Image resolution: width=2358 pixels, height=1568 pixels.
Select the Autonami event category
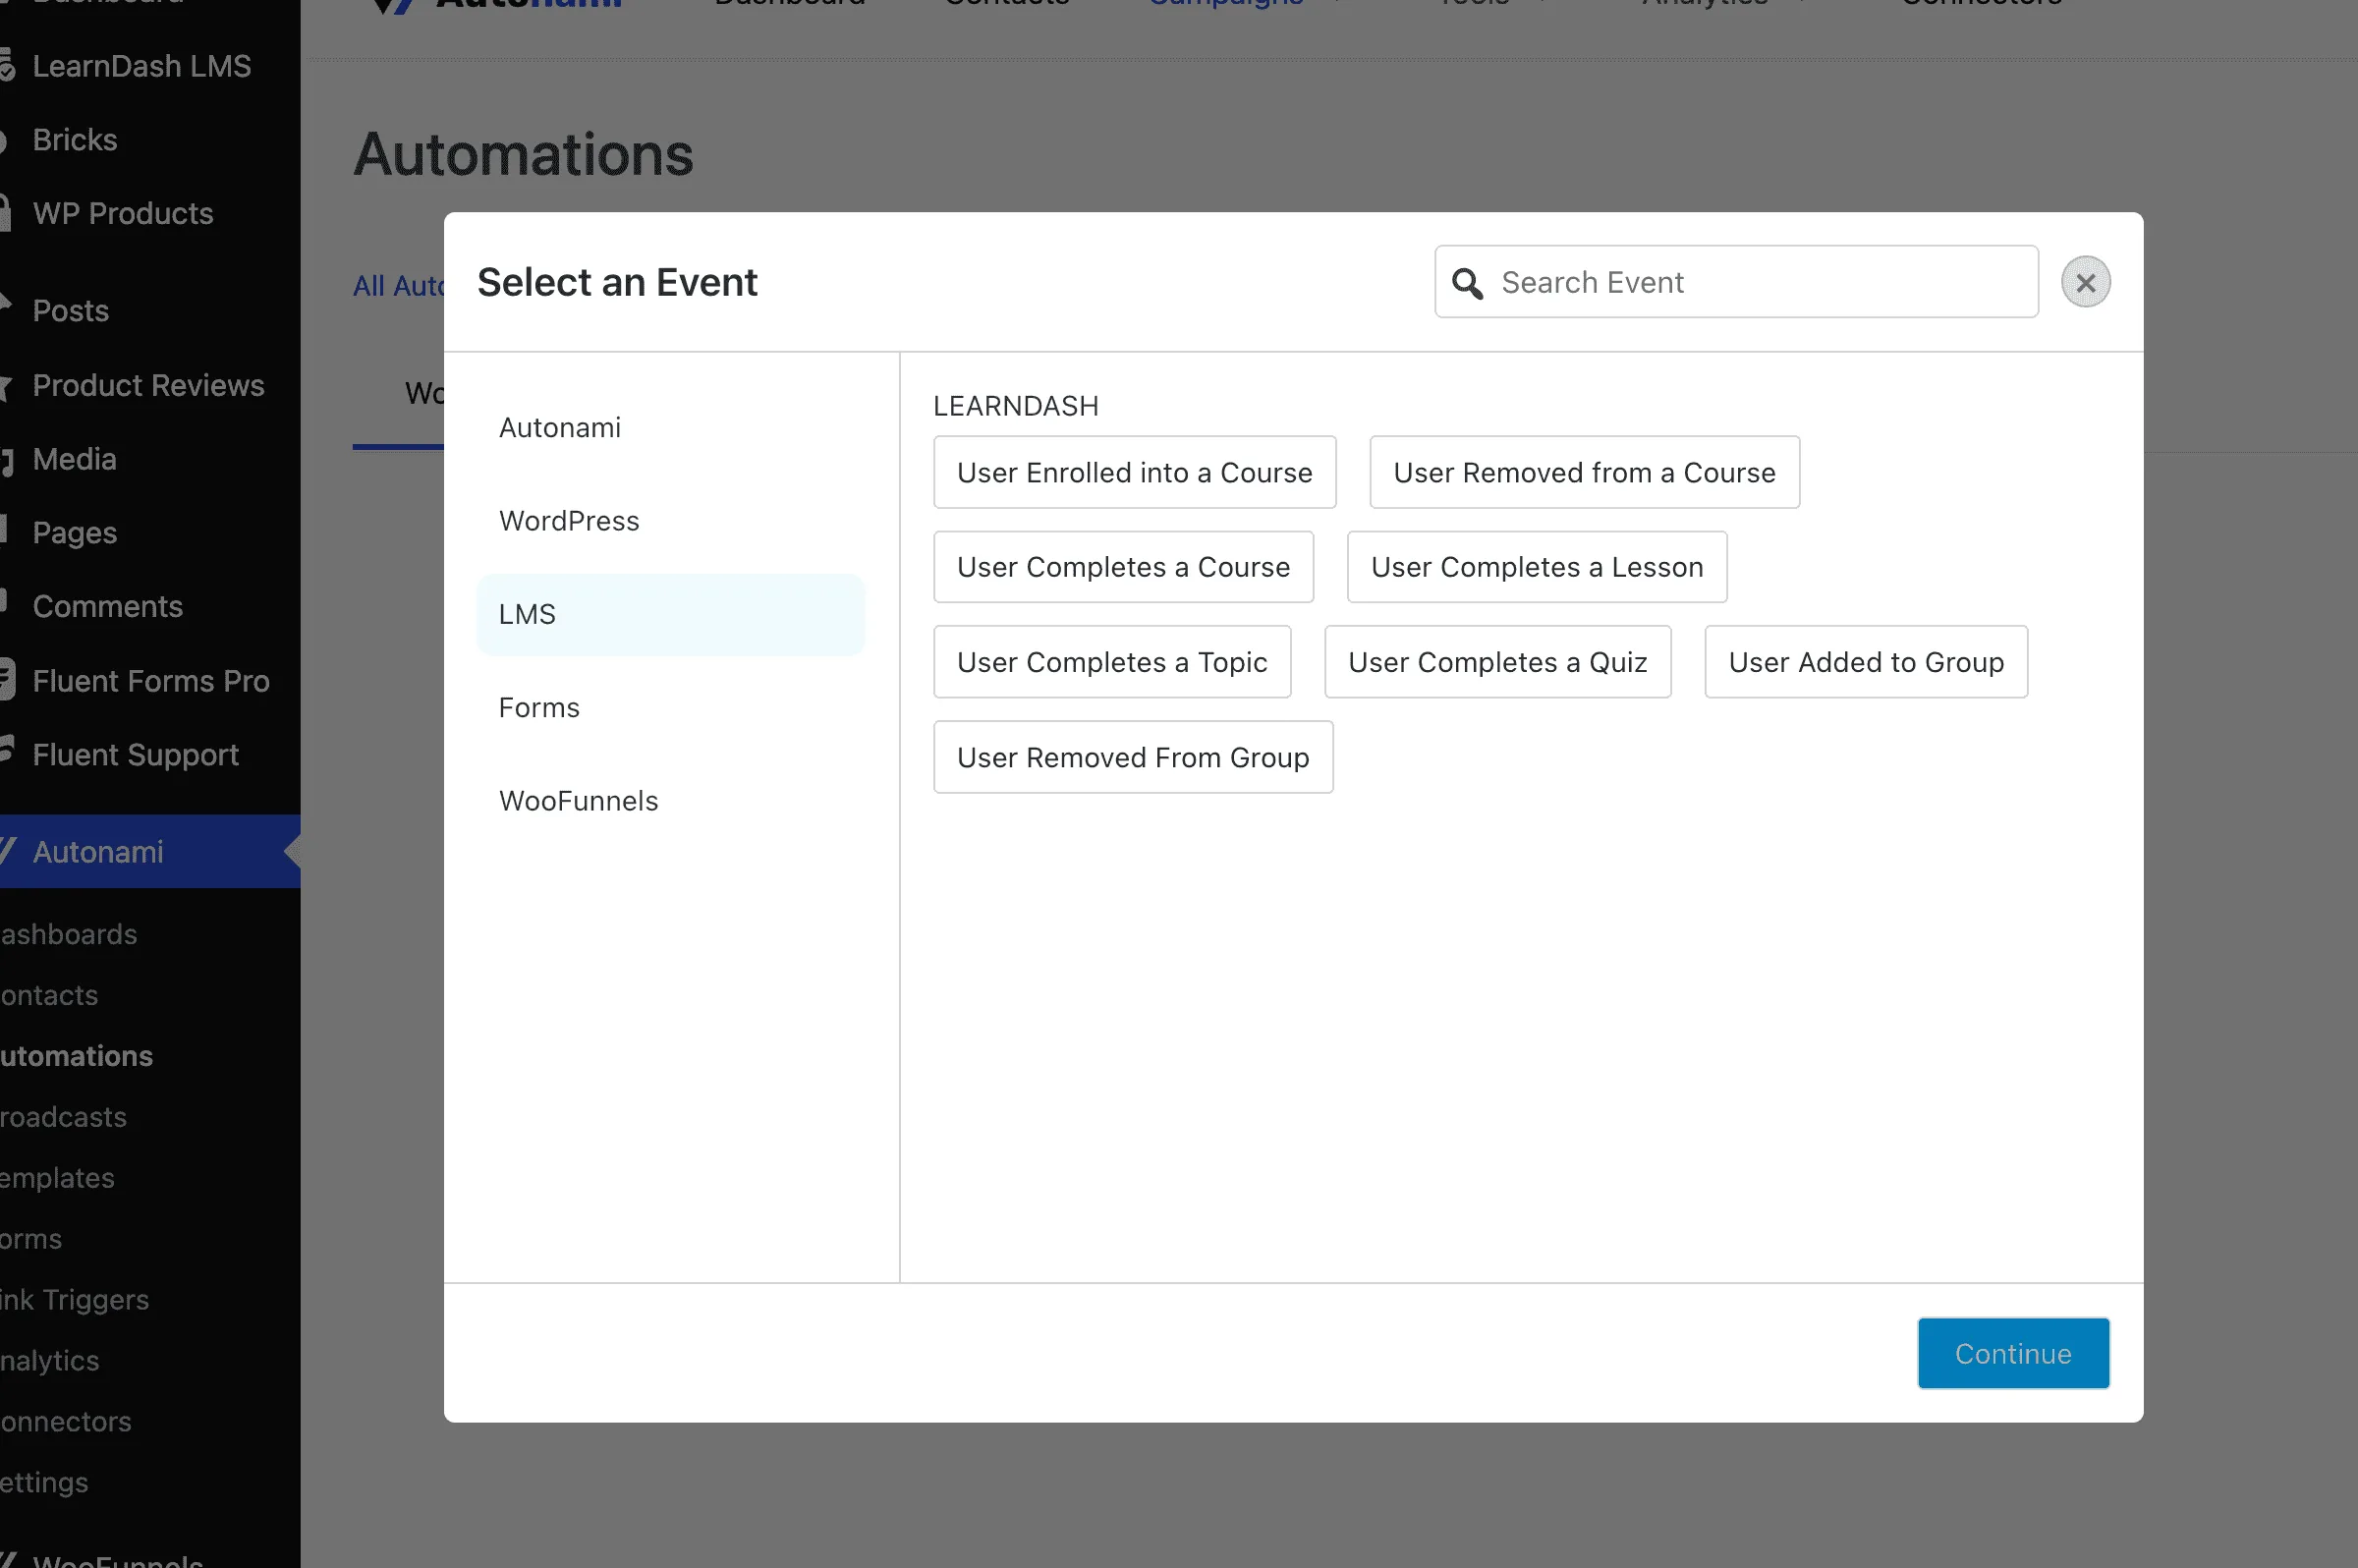pos(670,428)
